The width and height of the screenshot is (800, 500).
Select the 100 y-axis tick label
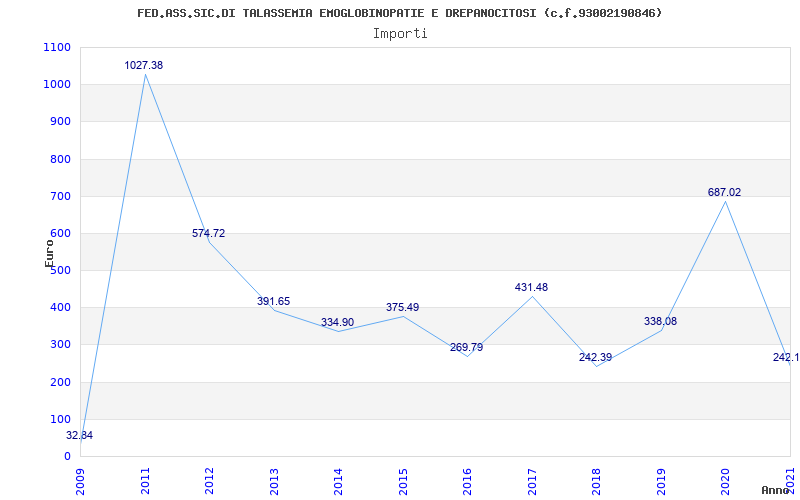(61, 419)
